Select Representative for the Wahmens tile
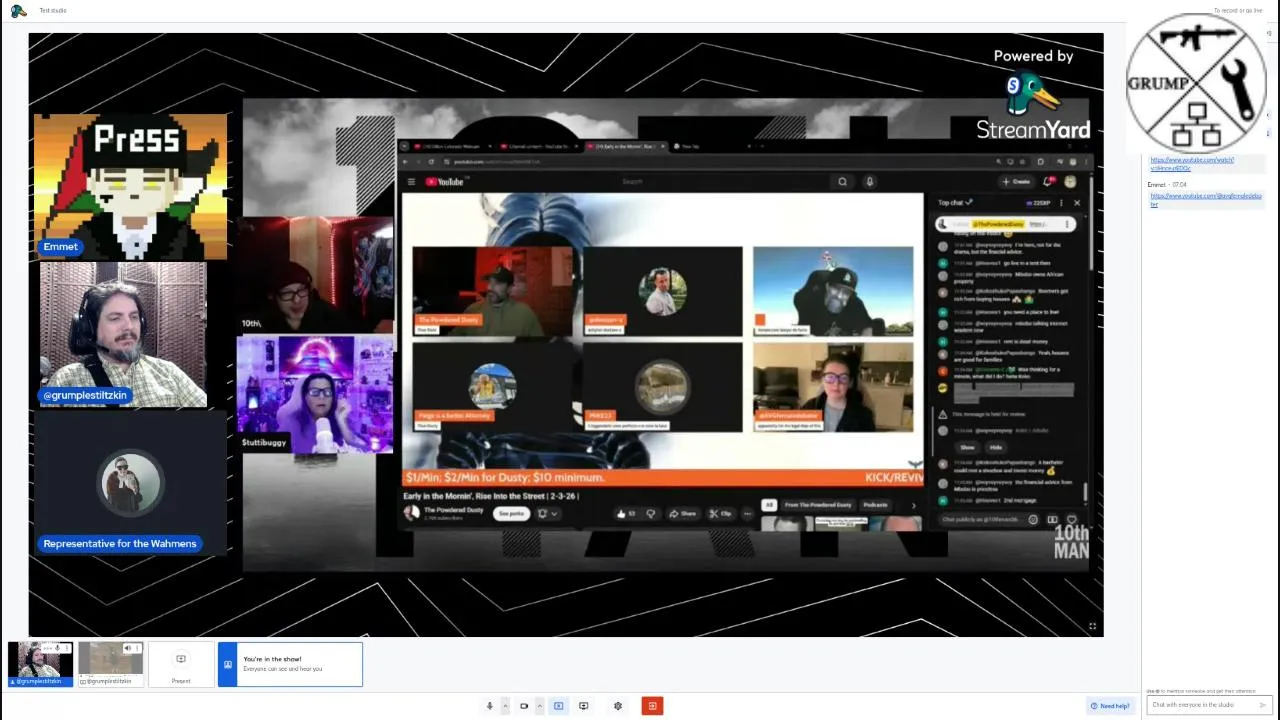1280x720 pixels. 130,483
